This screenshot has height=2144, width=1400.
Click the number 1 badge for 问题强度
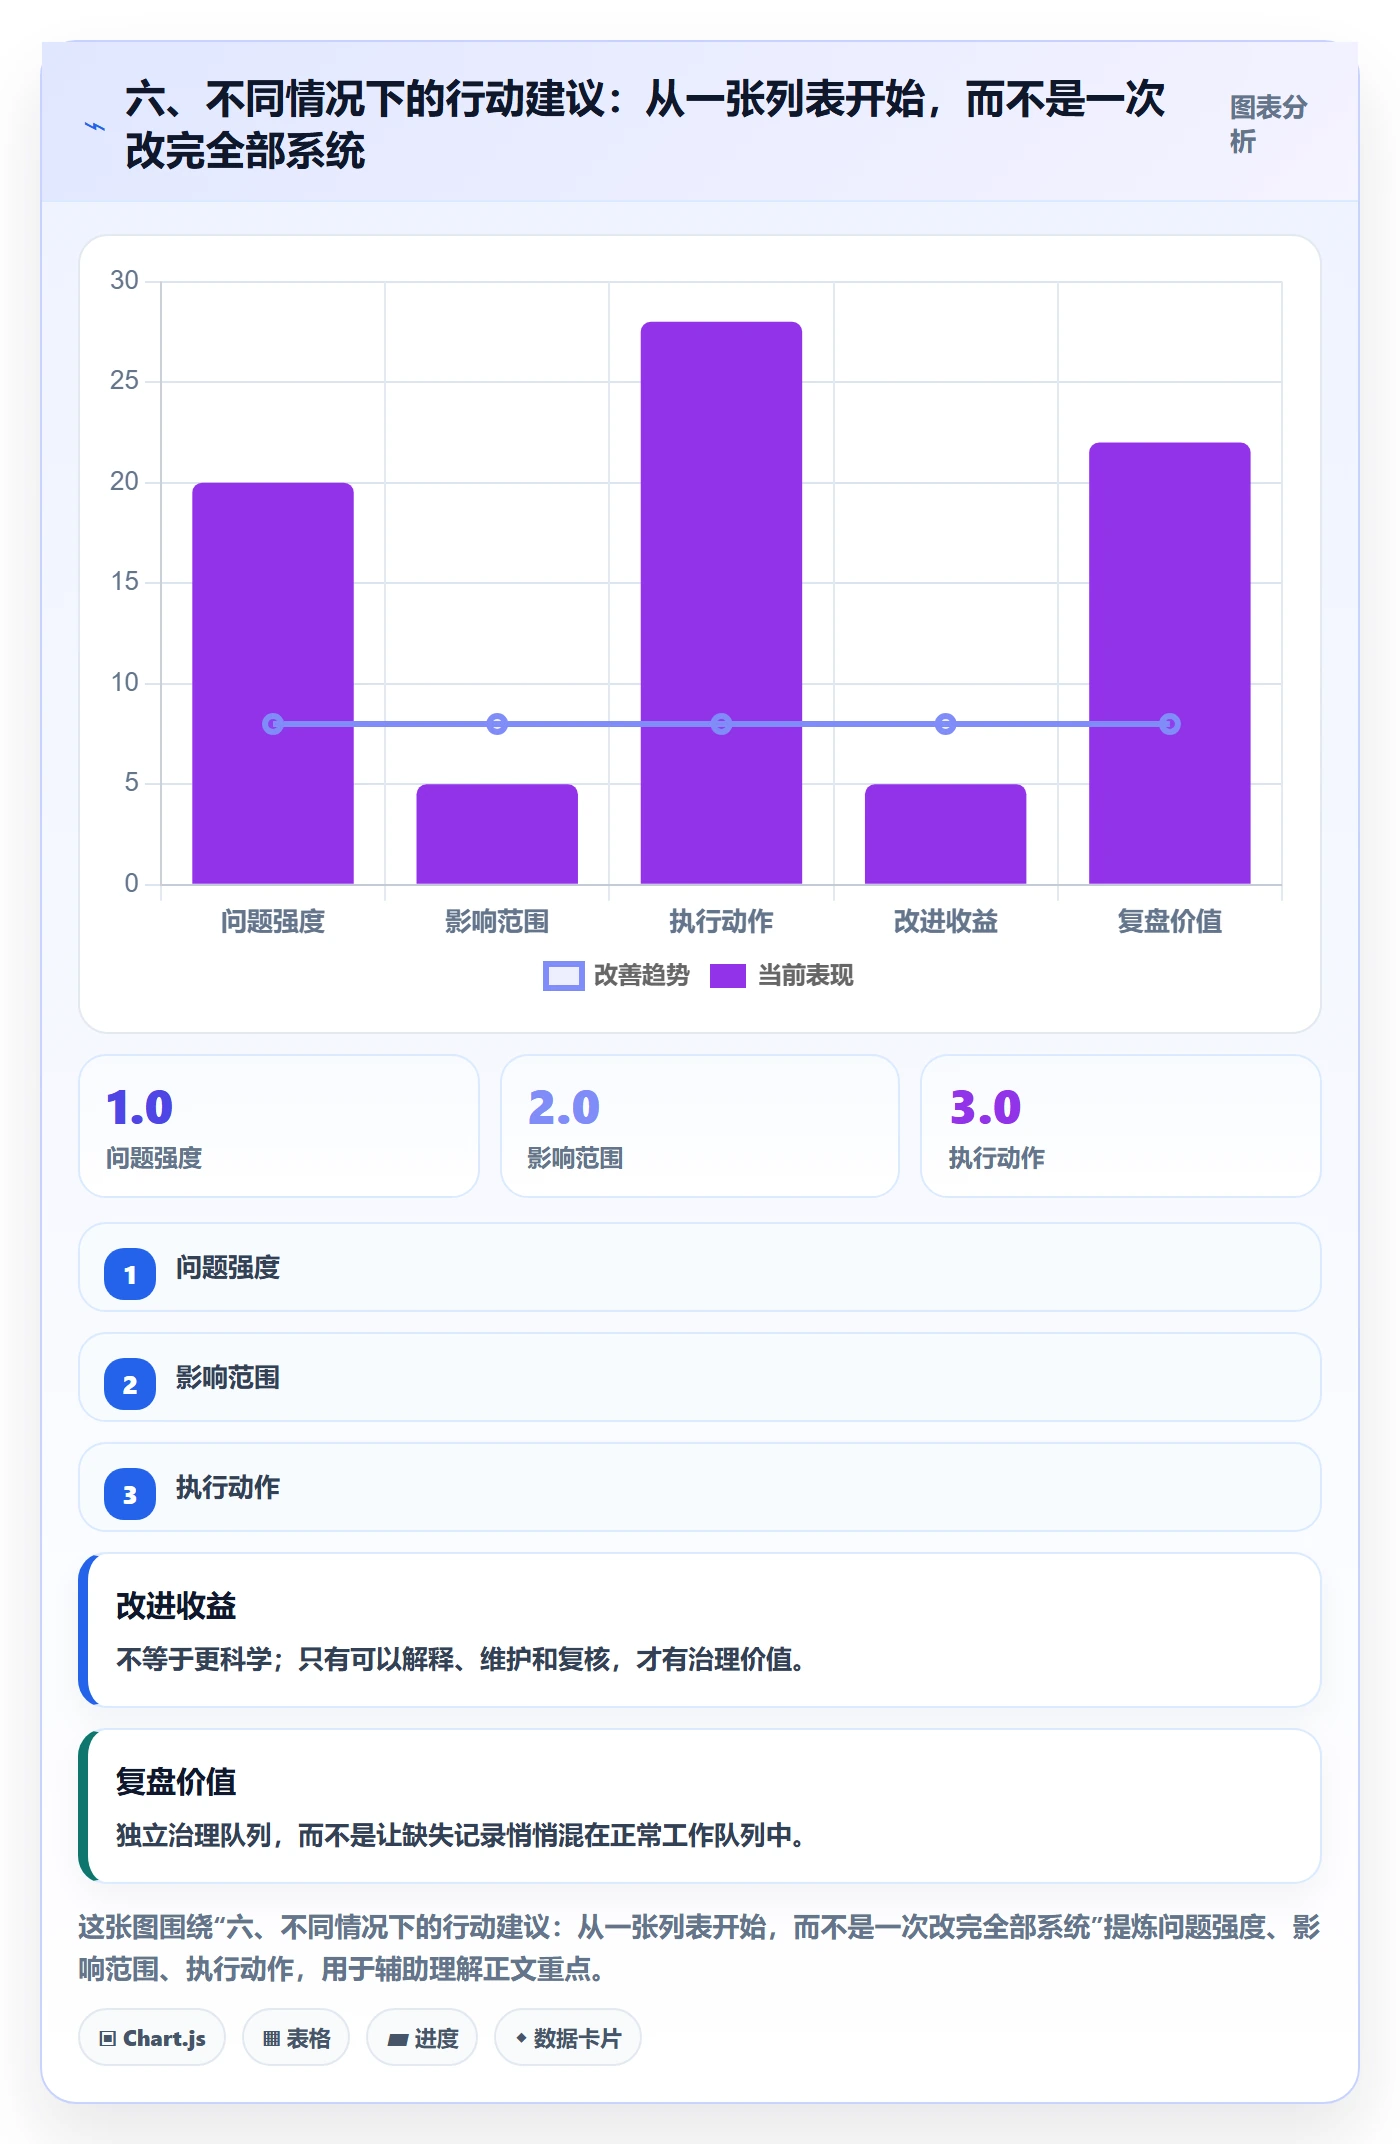pos(130,1274)
